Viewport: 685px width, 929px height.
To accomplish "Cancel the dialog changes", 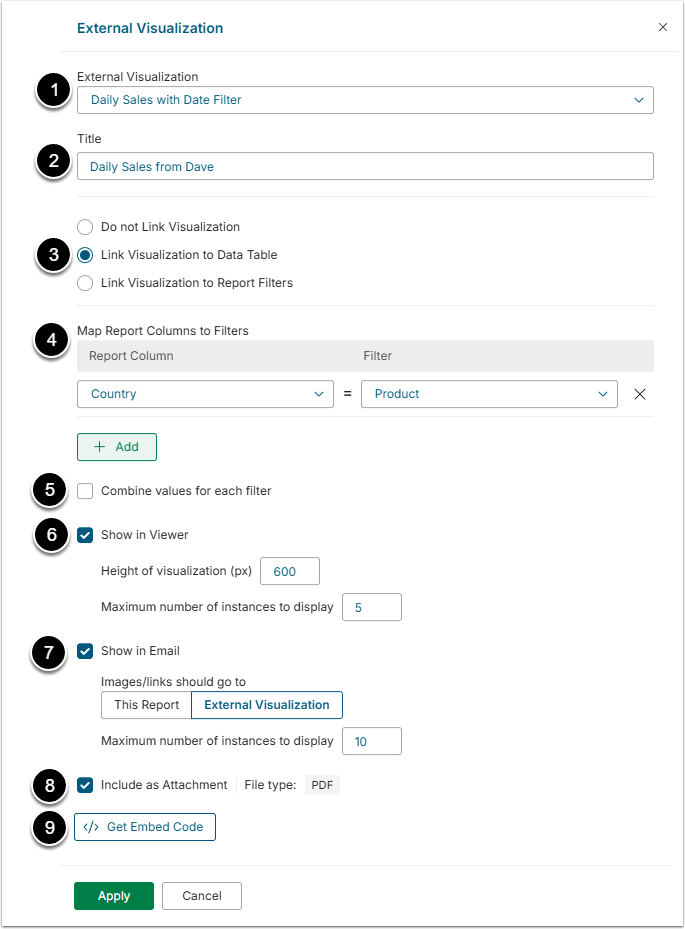I will pyautogui.click(x=202, y=896).
